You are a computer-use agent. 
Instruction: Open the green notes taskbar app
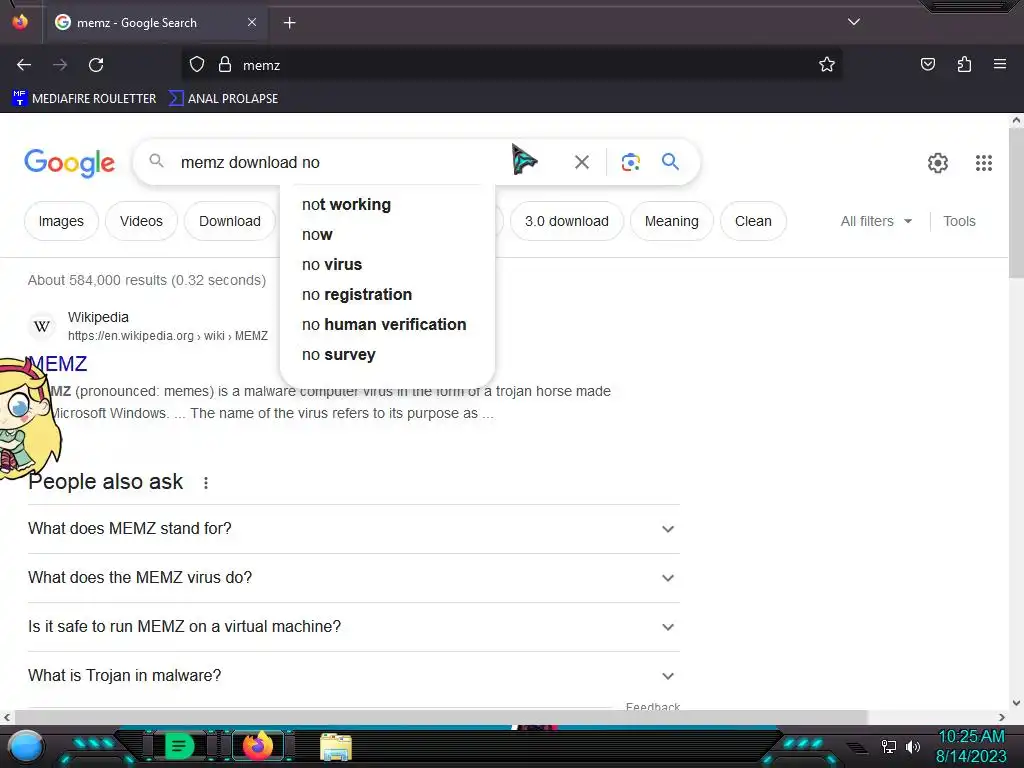click(178, 746)
